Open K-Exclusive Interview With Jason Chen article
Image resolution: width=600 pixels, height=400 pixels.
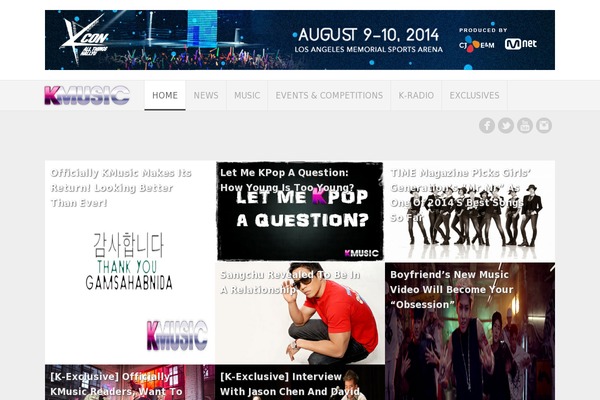point(290,384)
